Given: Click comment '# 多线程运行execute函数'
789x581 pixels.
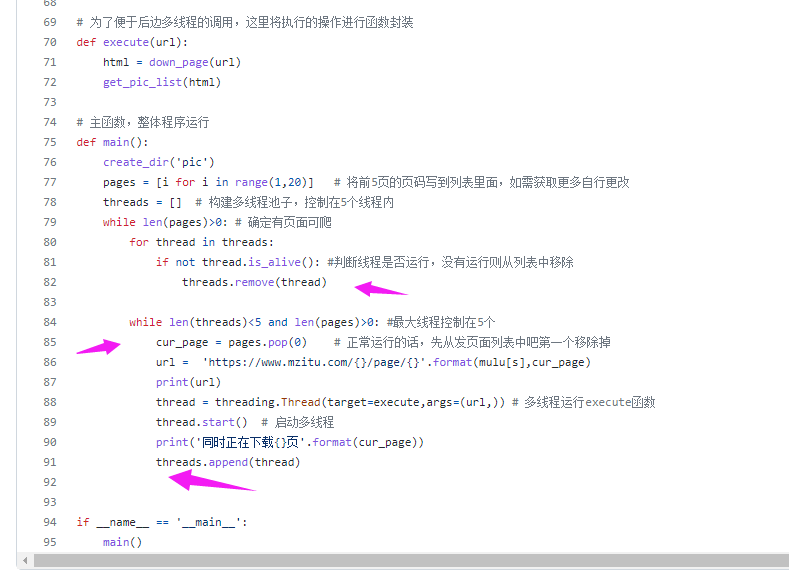Looking at the screenshot, I should [x=584, y=402].
